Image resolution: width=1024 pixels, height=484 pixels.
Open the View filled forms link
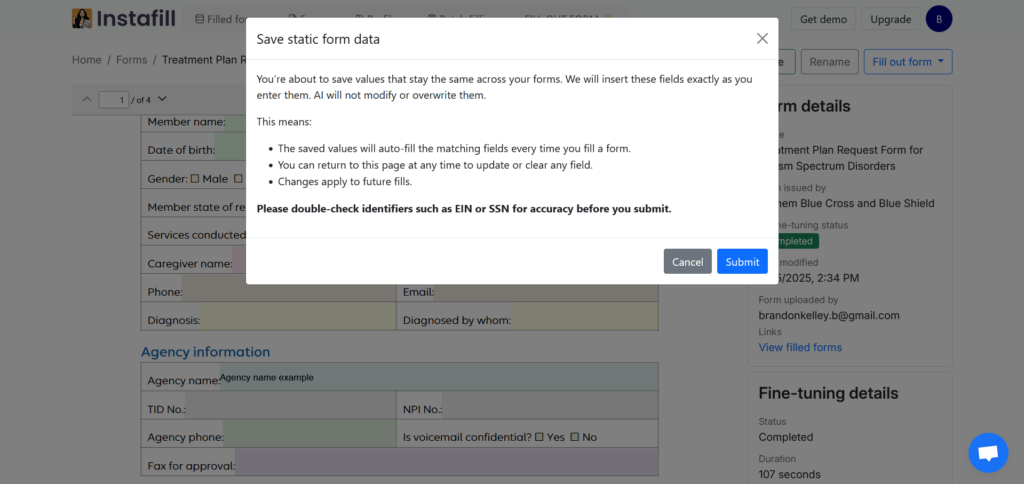coord(800,347)
